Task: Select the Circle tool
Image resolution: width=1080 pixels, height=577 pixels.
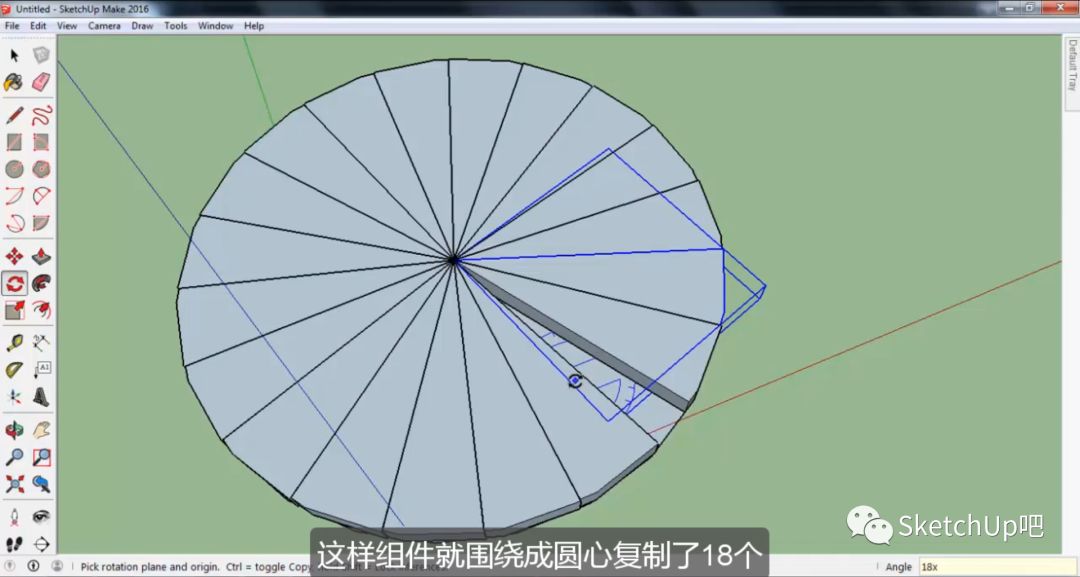Action: tap(14, 169)
